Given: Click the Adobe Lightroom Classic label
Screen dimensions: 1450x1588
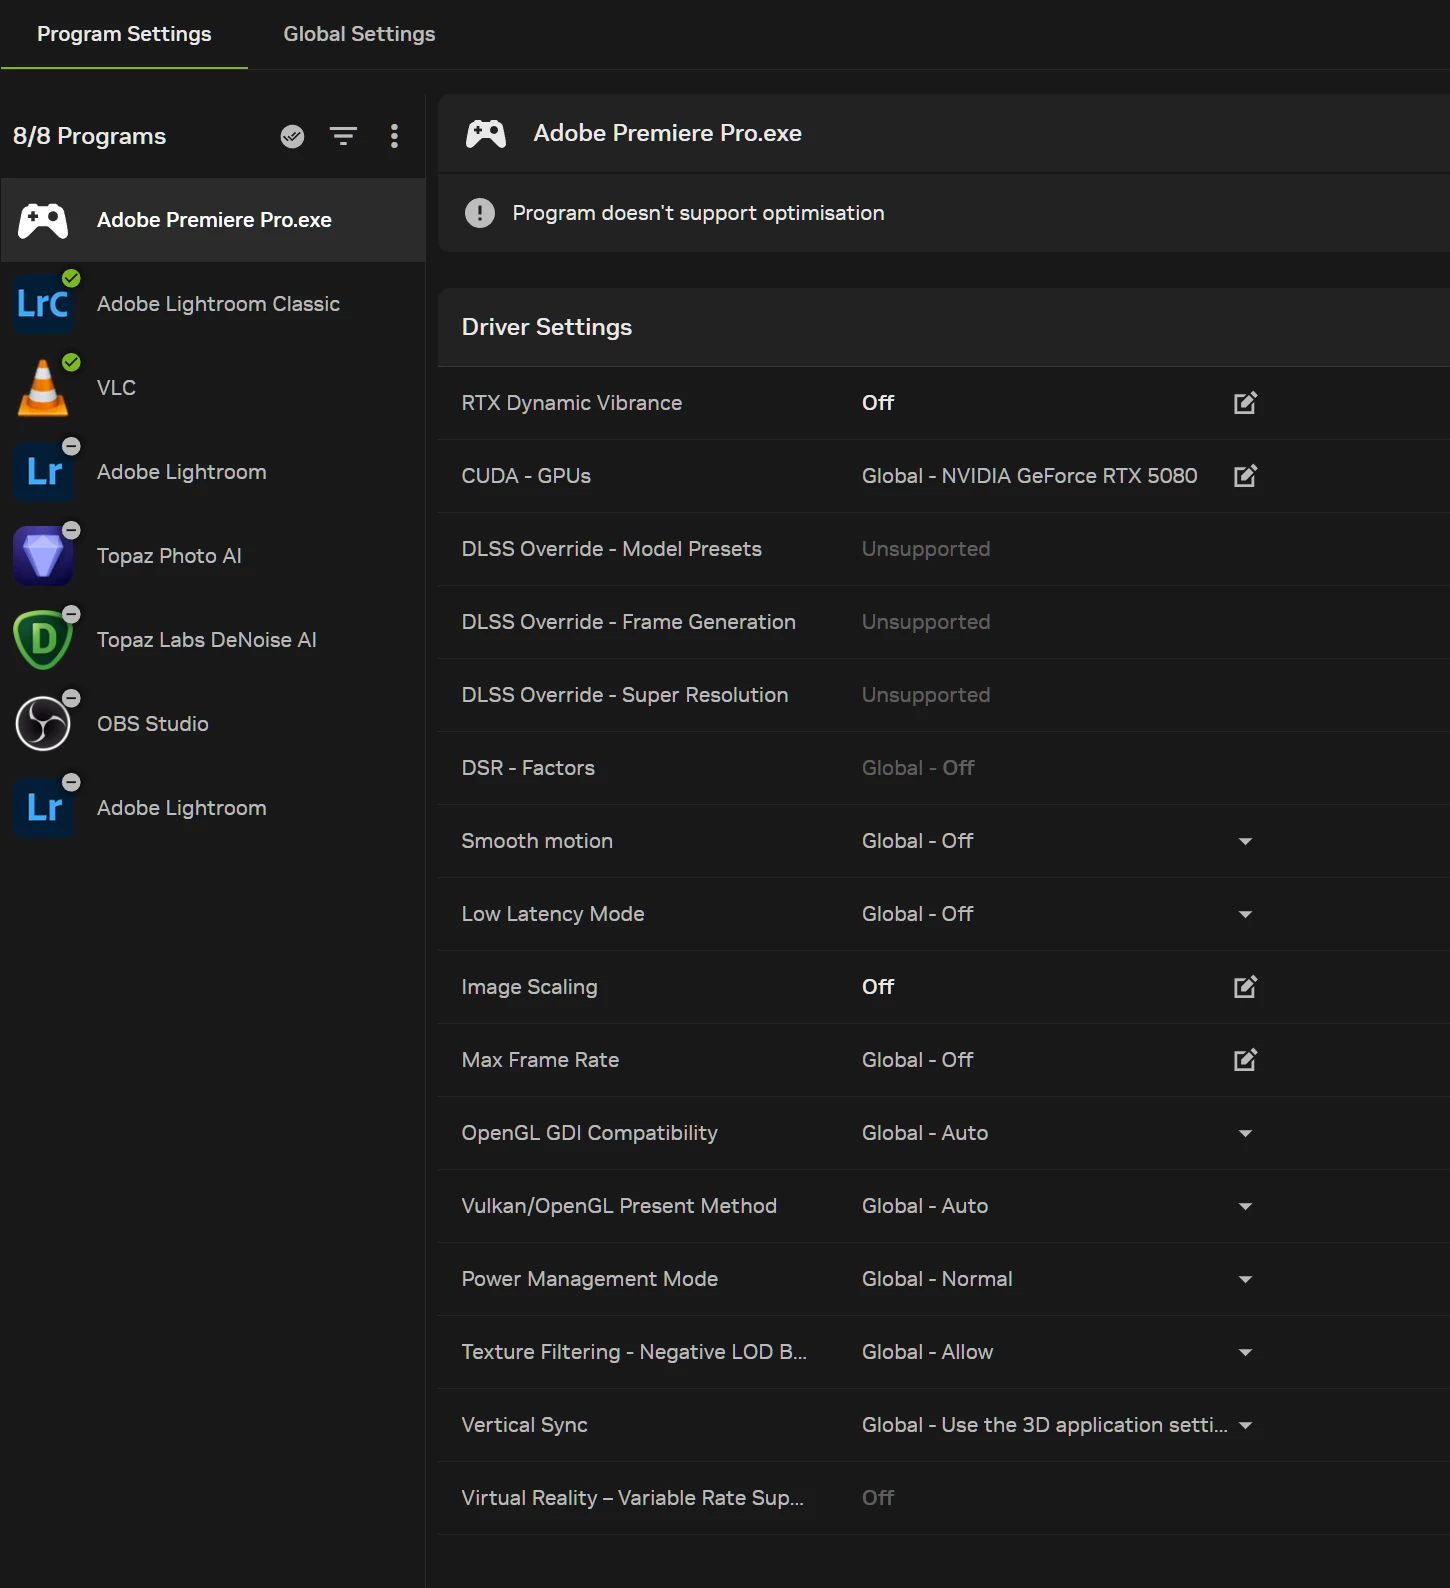Looking at the screenshot, I should [218, 304].
